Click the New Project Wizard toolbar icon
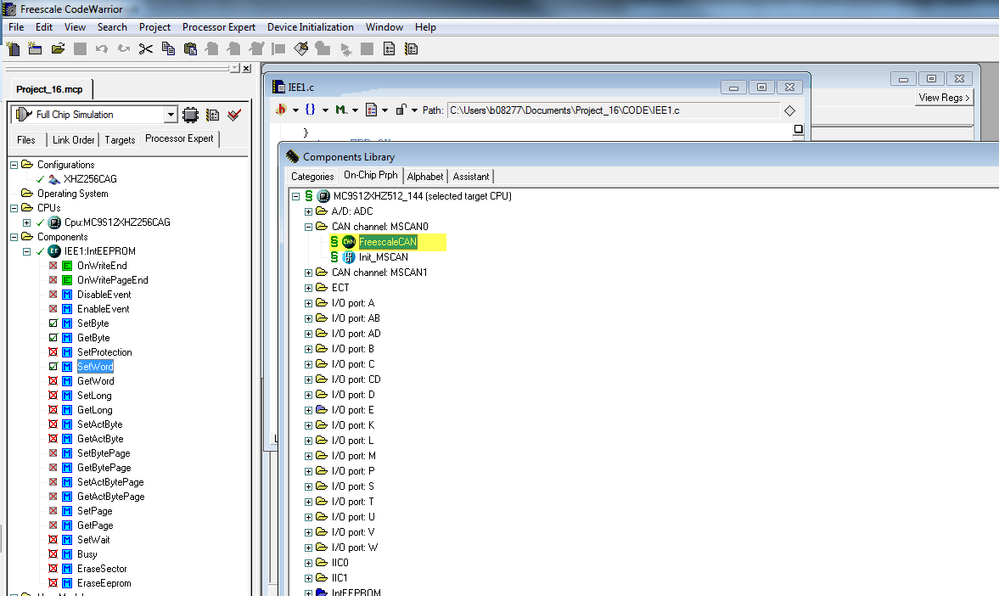The width and height of the screenshot is (999, 596). point(35,49)
